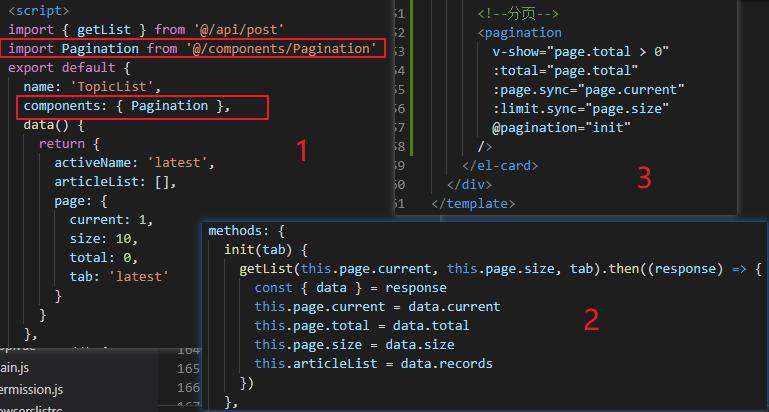Screen dimensions: 769x412
Task: Click the tab: 'latest' property line
Action: [x=119, y=277]
